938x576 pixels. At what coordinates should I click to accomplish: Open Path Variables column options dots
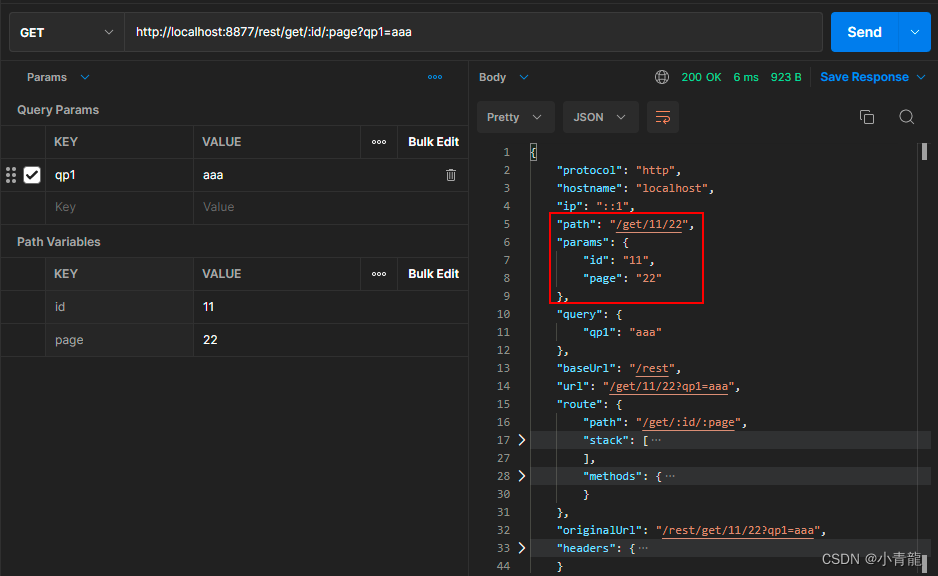point(379,274)
